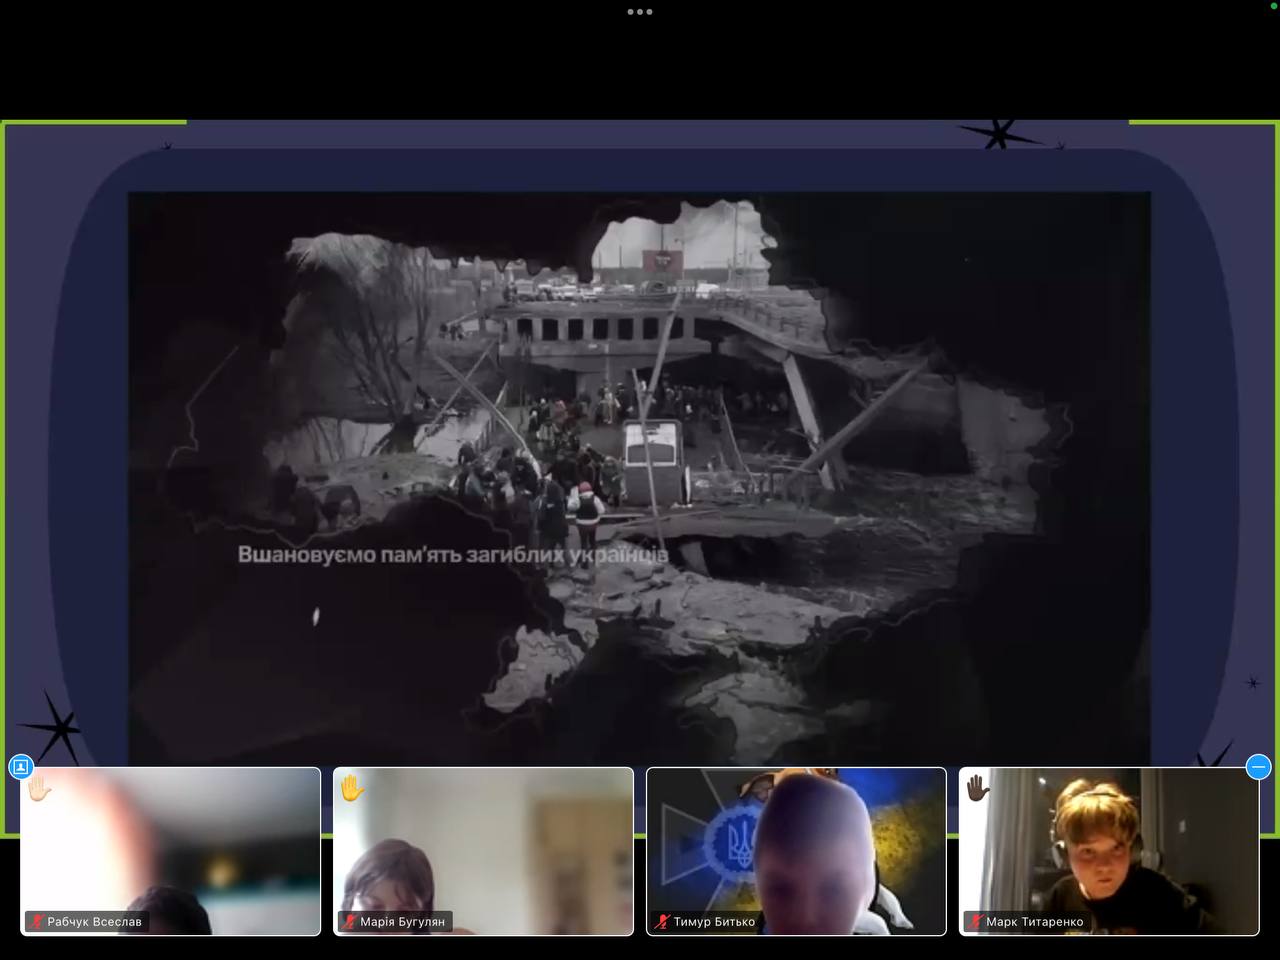The width and height of the screenshot is (1280, 960).
Task: Collapse thumbnail strip with blue minus button
Action: click(1258, 767)
